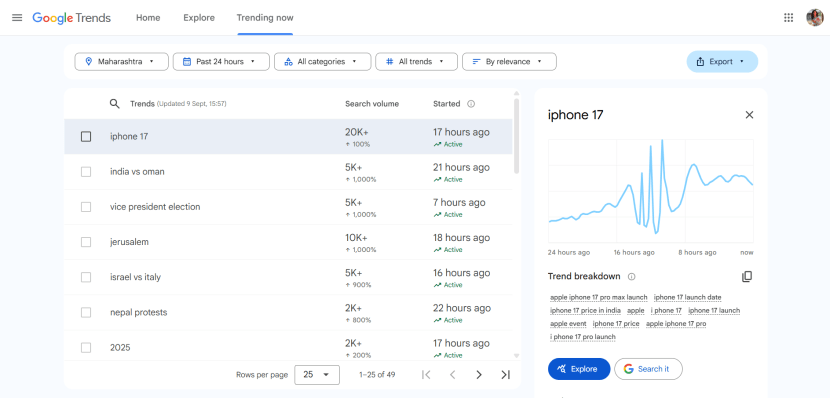Click the 7 hours ago start time
Screen dimensions: 830x398
(x=459, y=203)
